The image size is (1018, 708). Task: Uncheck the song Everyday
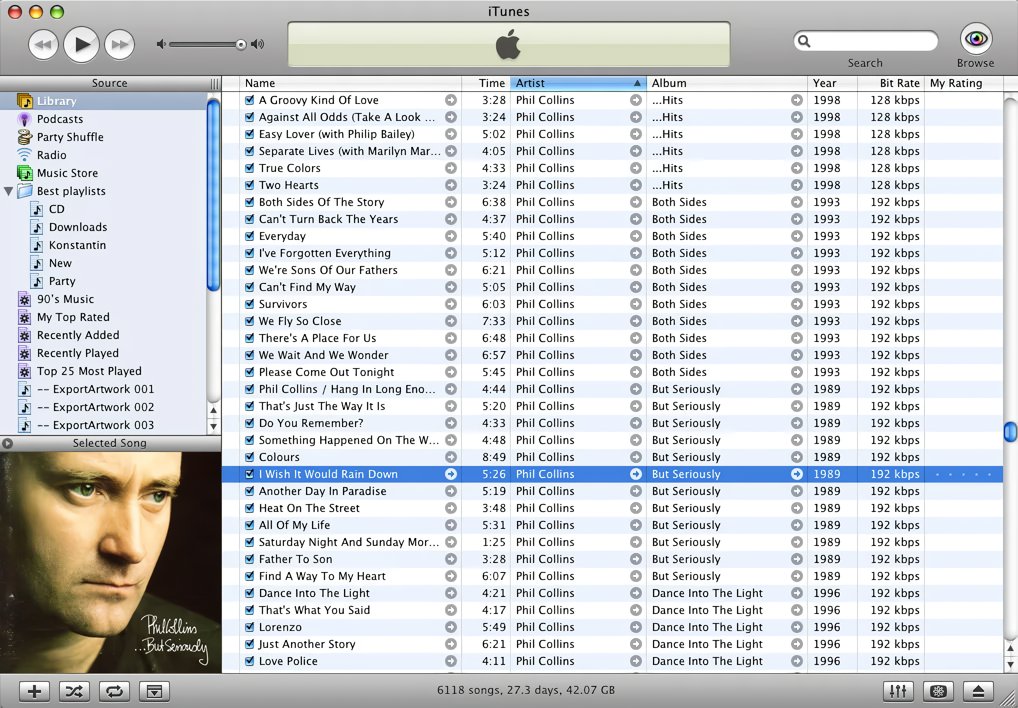click(249, 236)
